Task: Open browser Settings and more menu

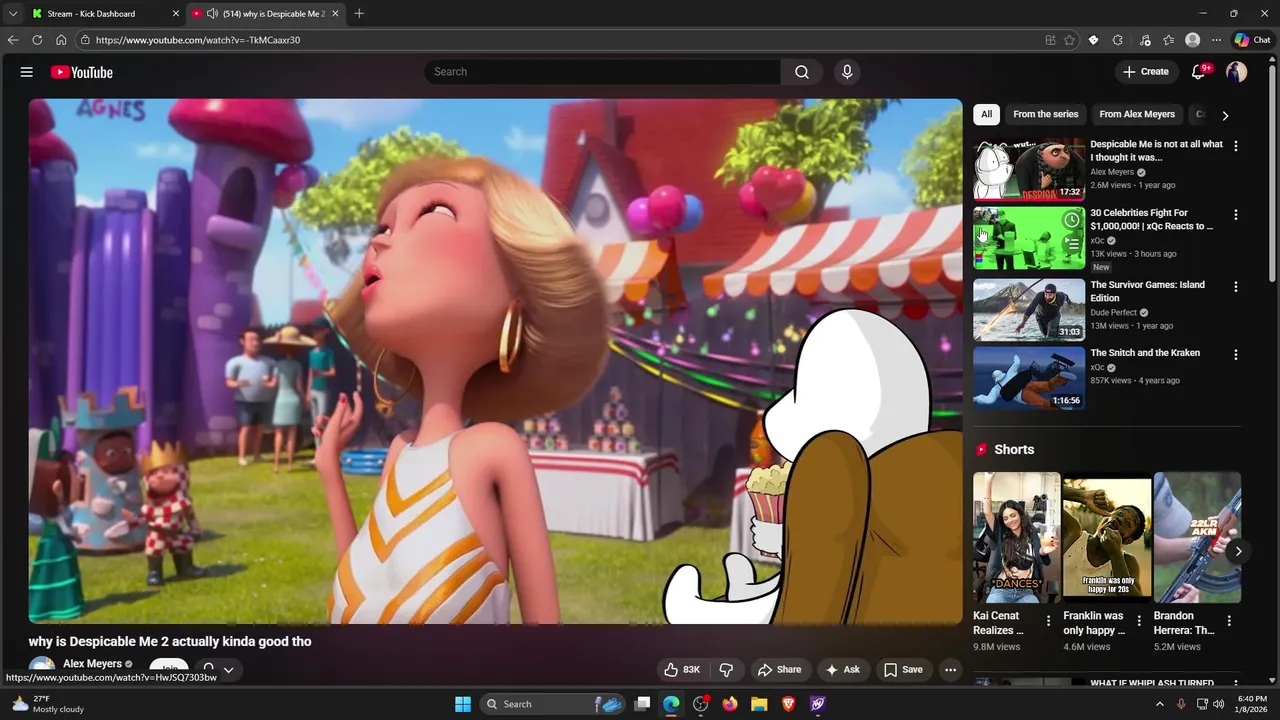Action: point(1217,40)
